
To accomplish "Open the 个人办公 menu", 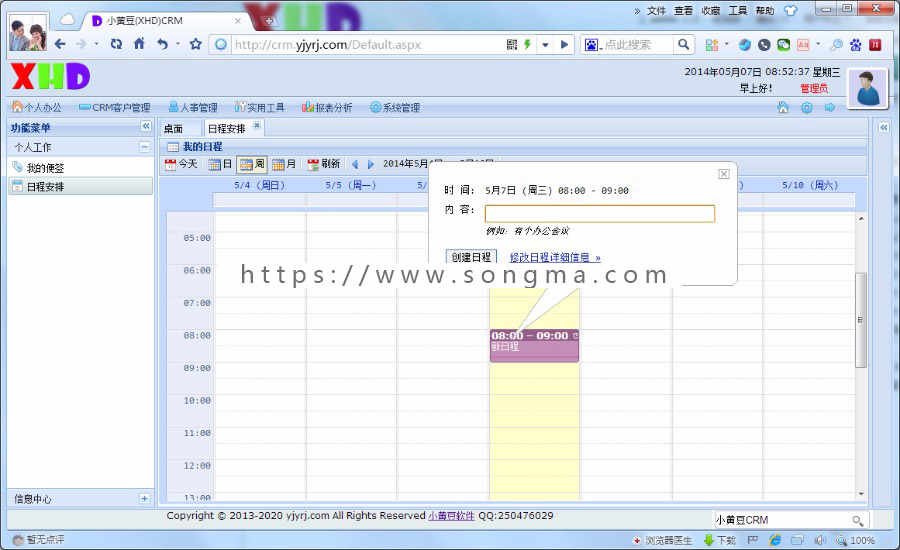I will click(37, 107).
